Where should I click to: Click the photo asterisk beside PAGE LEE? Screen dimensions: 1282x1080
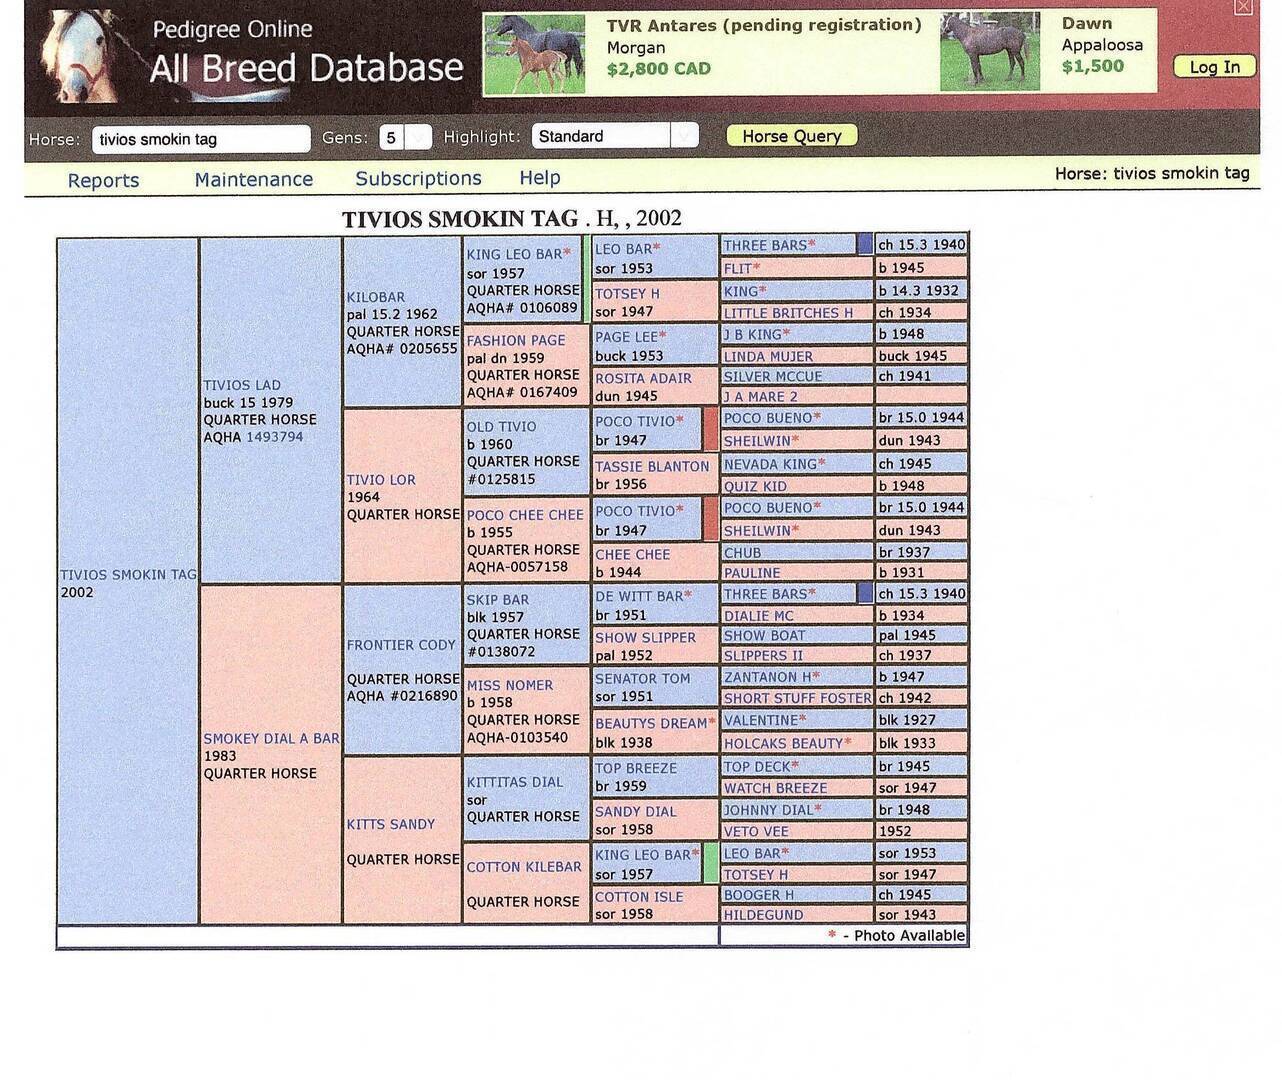tap(662, 336)
